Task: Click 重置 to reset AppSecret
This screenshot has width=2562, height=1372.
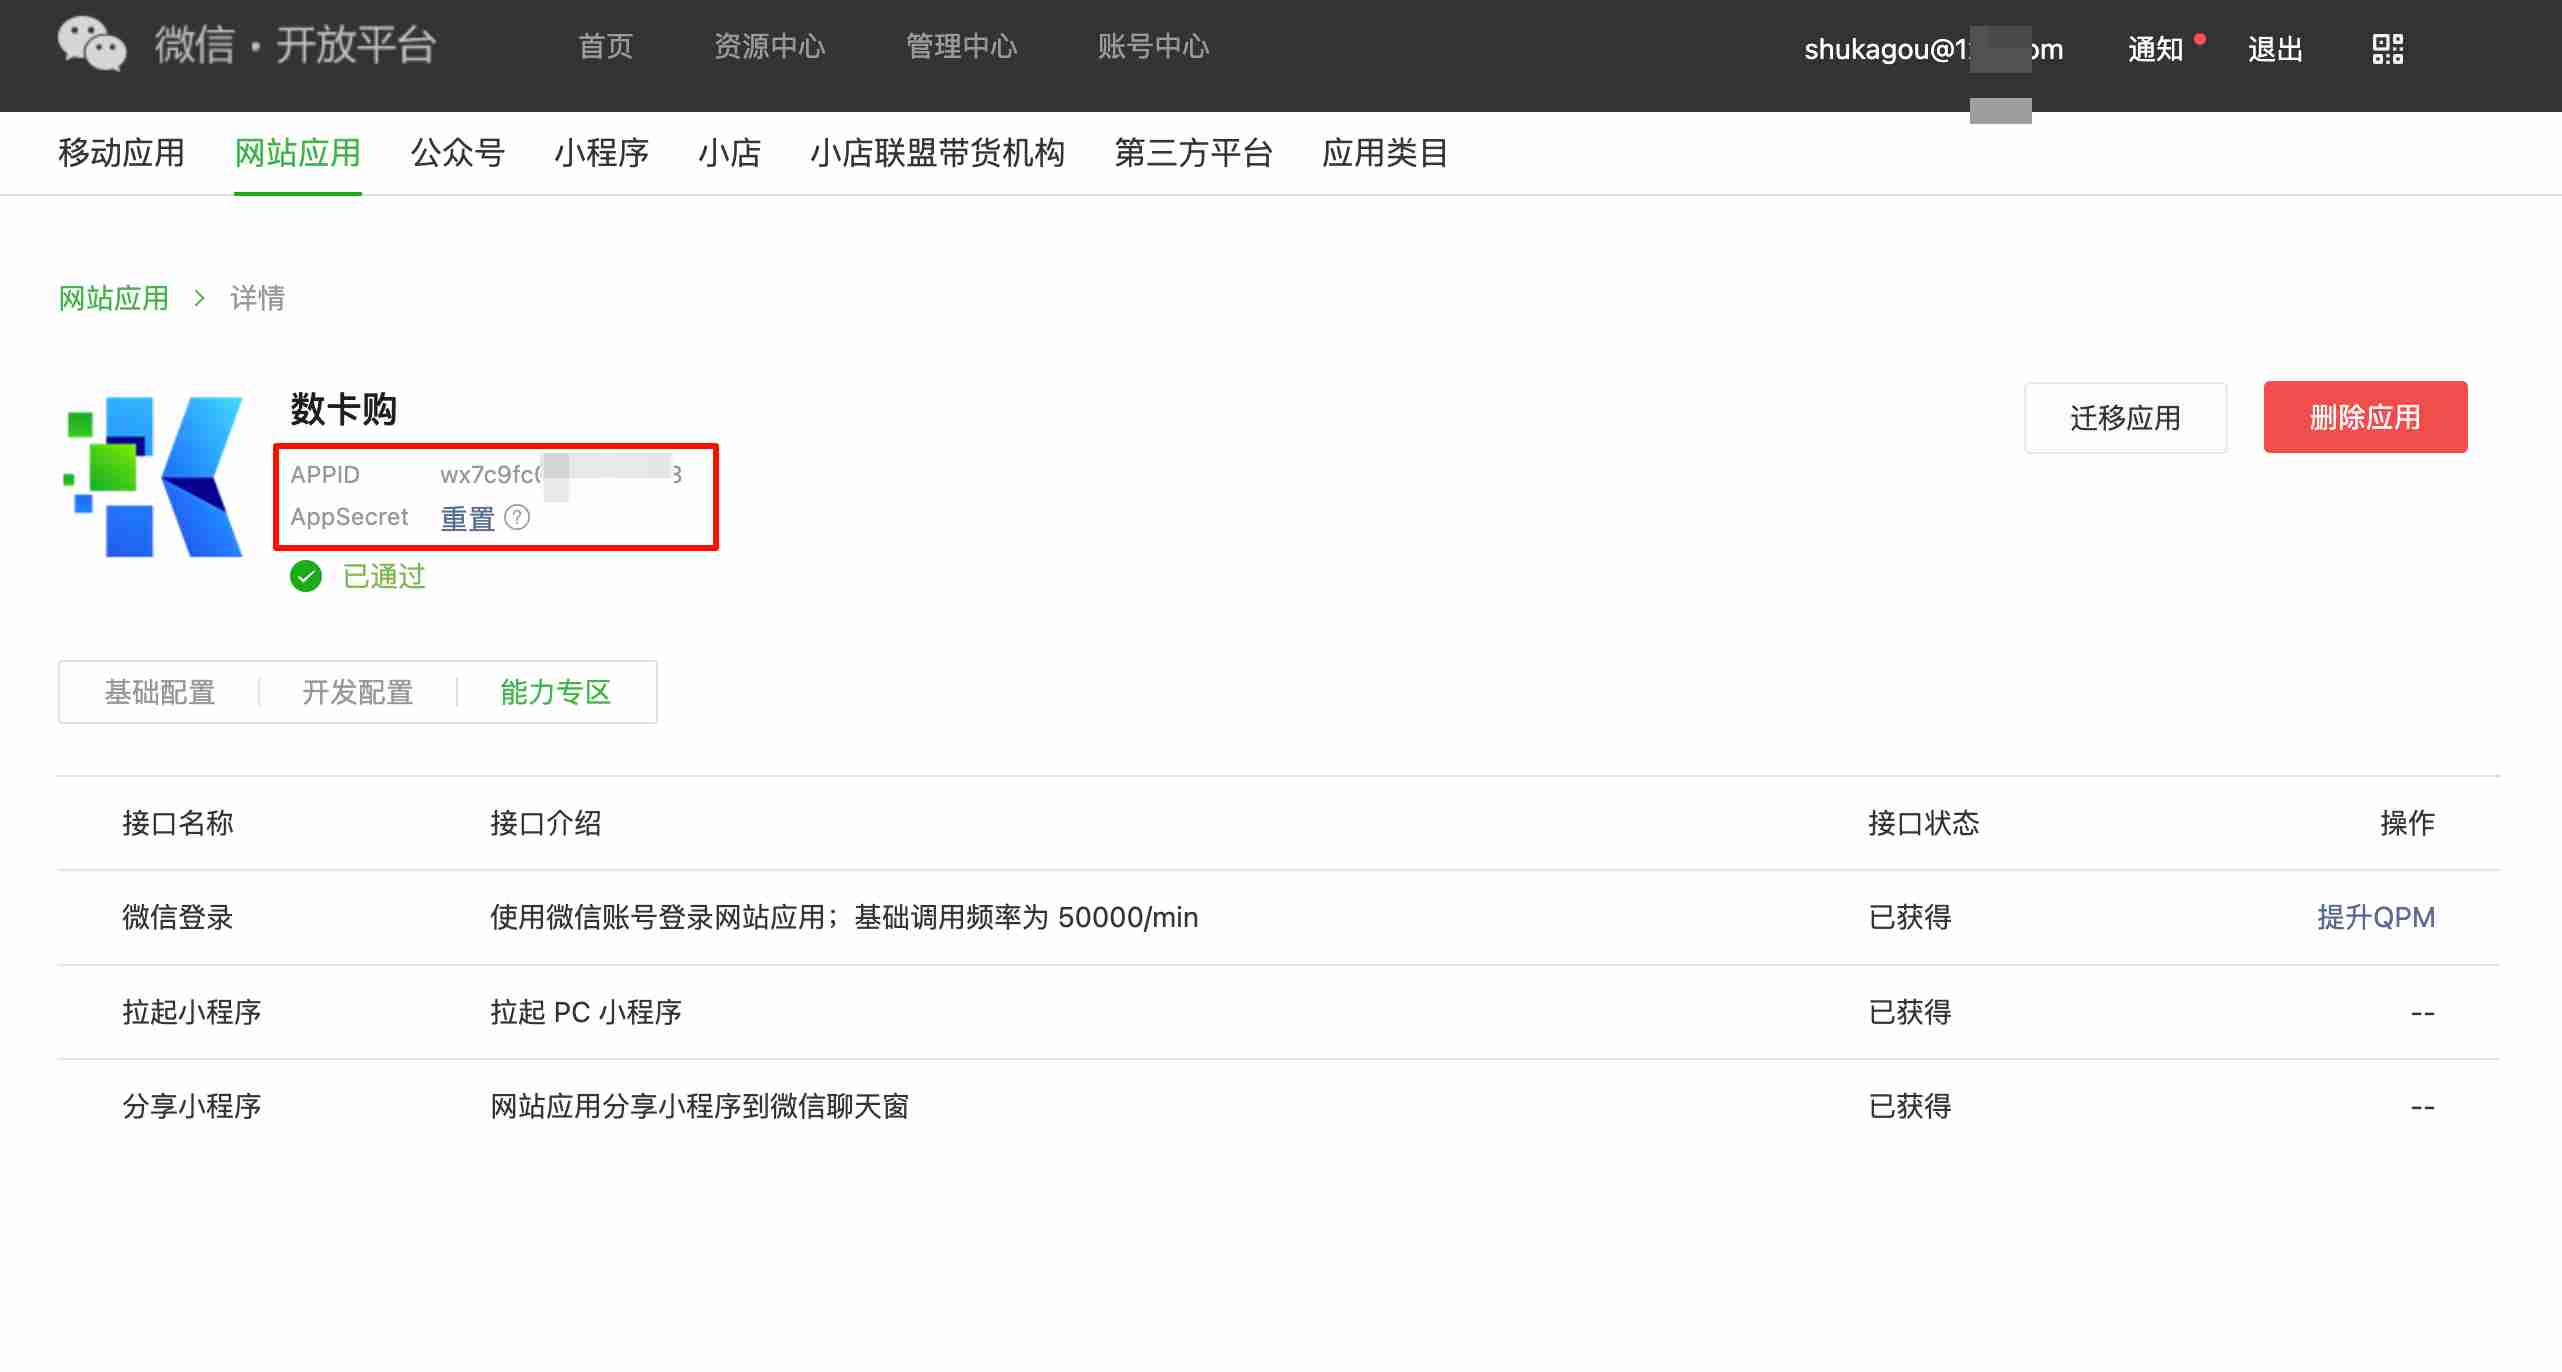Action: pos(467,518)
